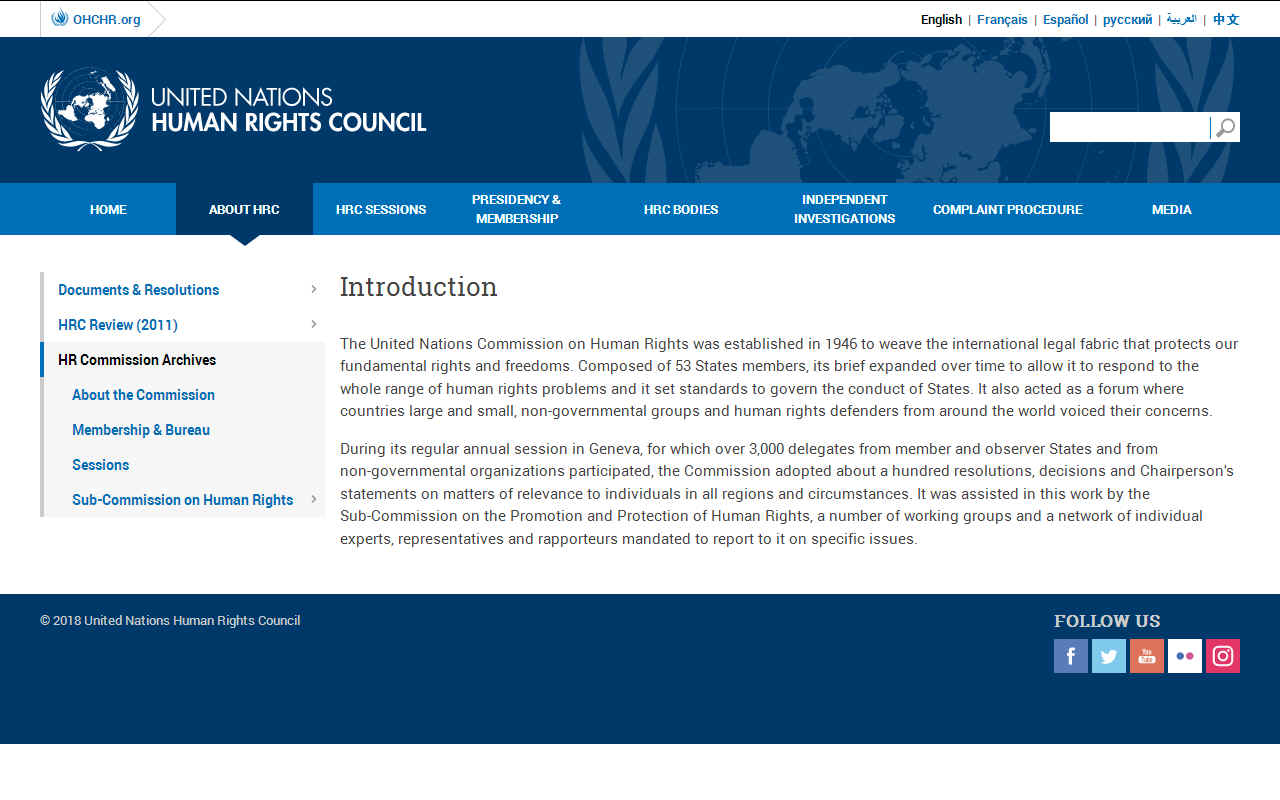
Task: Open the Sessions sidebar link
Action: tap(100, 464)
